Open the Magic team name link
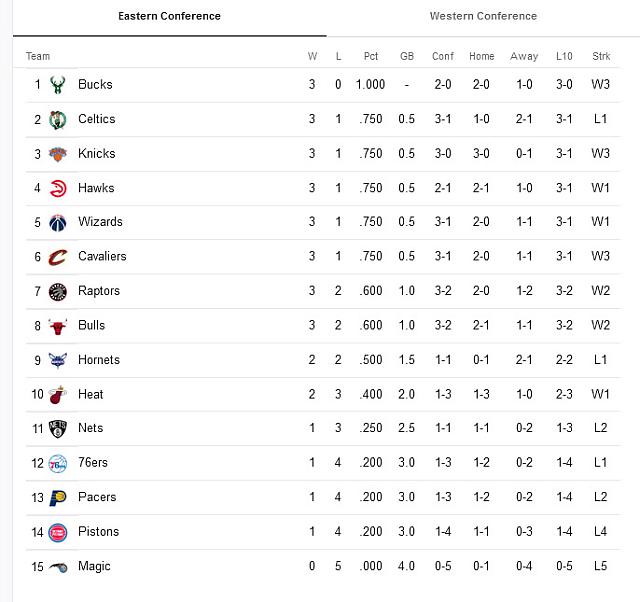The width and height of the screenshot is (640, 602). [x=94, y=566]
